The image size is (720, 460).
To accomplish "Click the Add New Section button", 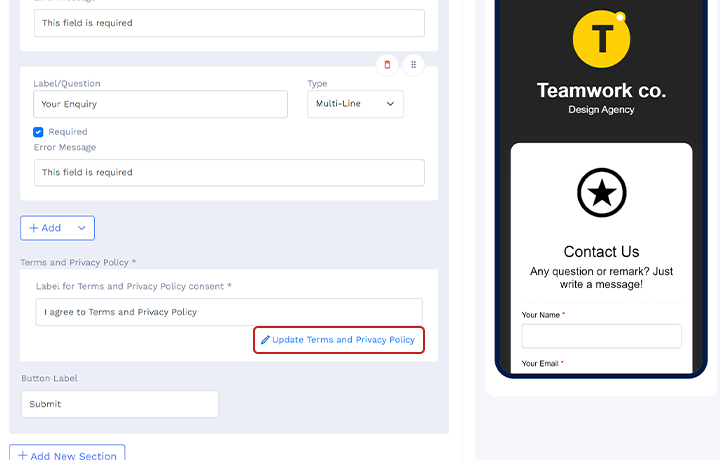I will [67, 452].
